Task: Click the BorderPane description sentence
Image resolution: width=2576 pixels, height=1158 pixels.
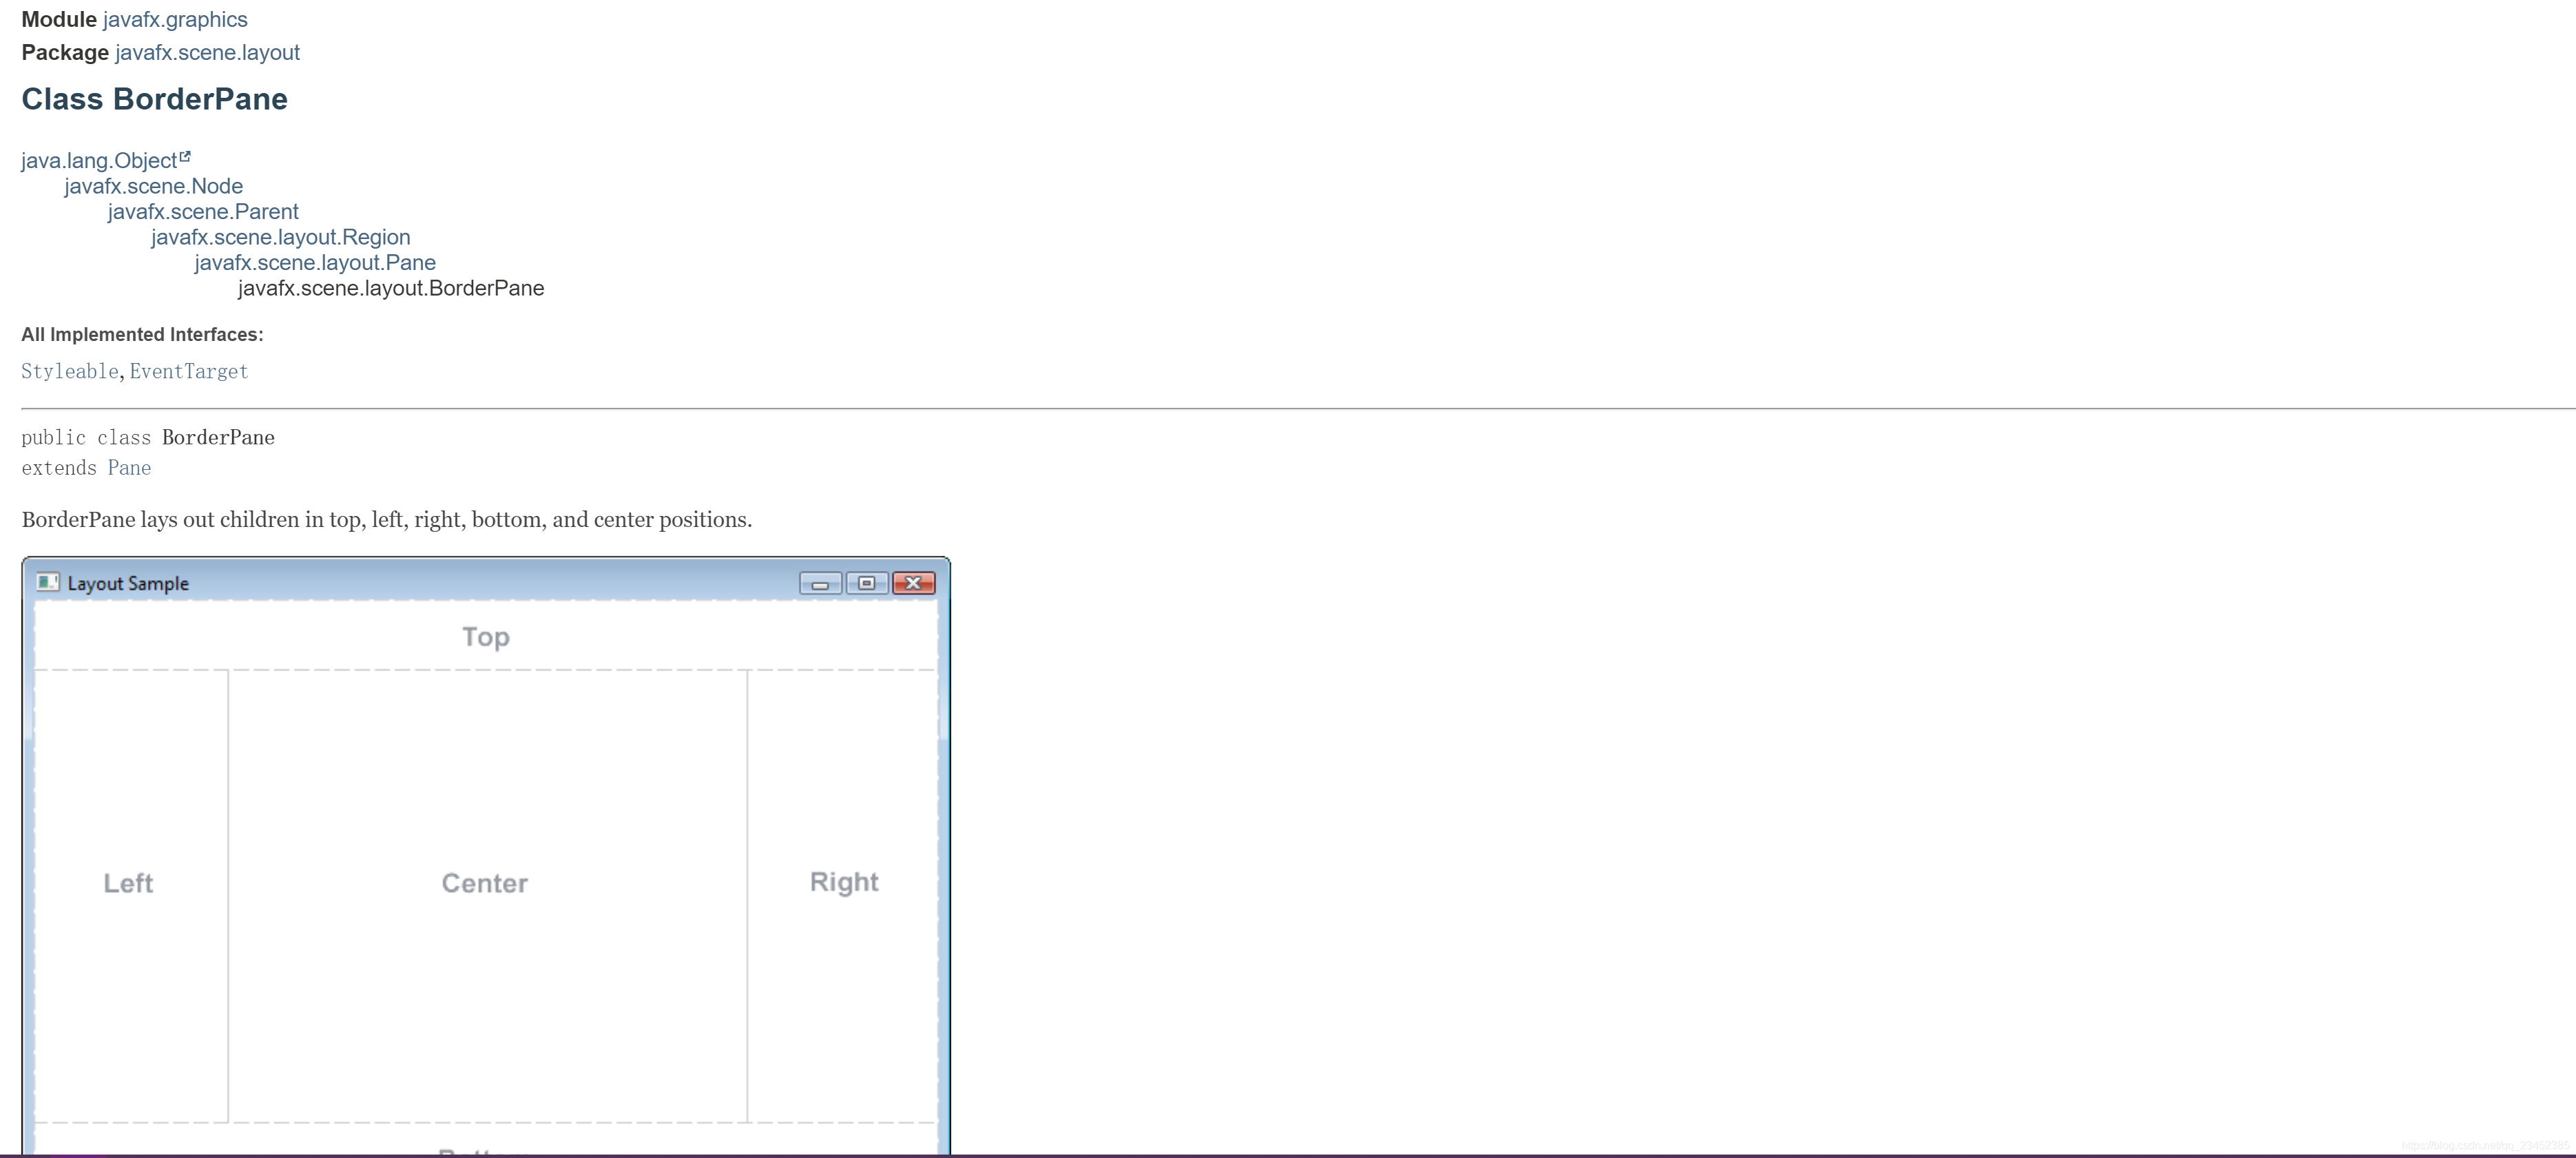Action: pos(387,520)
